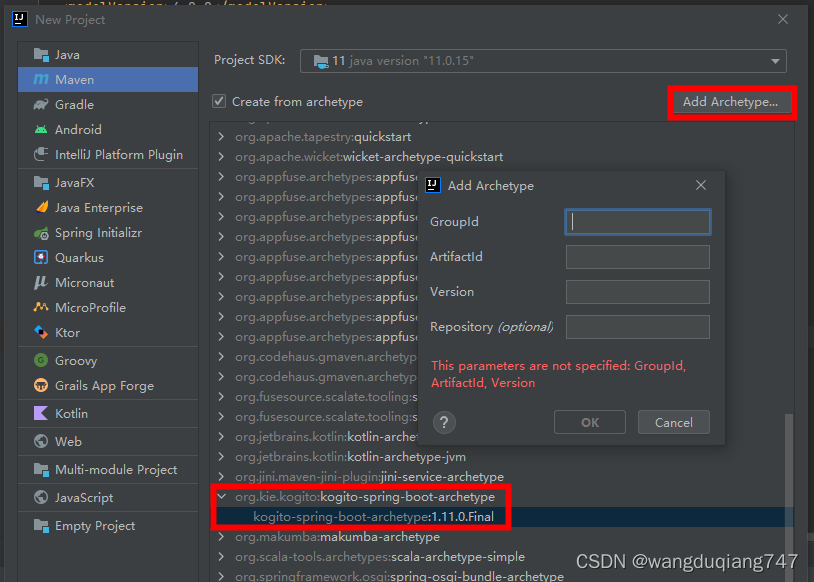This screenshot has width=814, height=582.
Task: Select Maven project type label
Action: (x=75, y=79)
